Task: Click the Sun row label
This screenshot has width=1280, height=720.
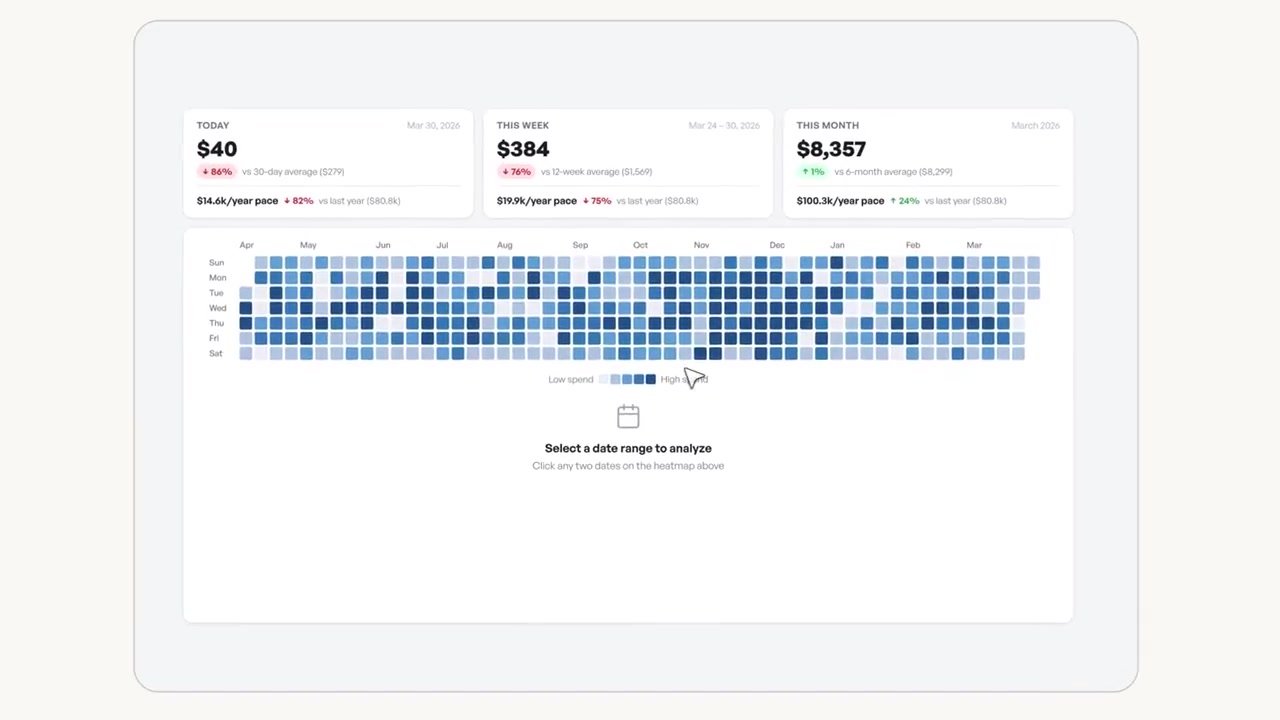Action: 216,263
